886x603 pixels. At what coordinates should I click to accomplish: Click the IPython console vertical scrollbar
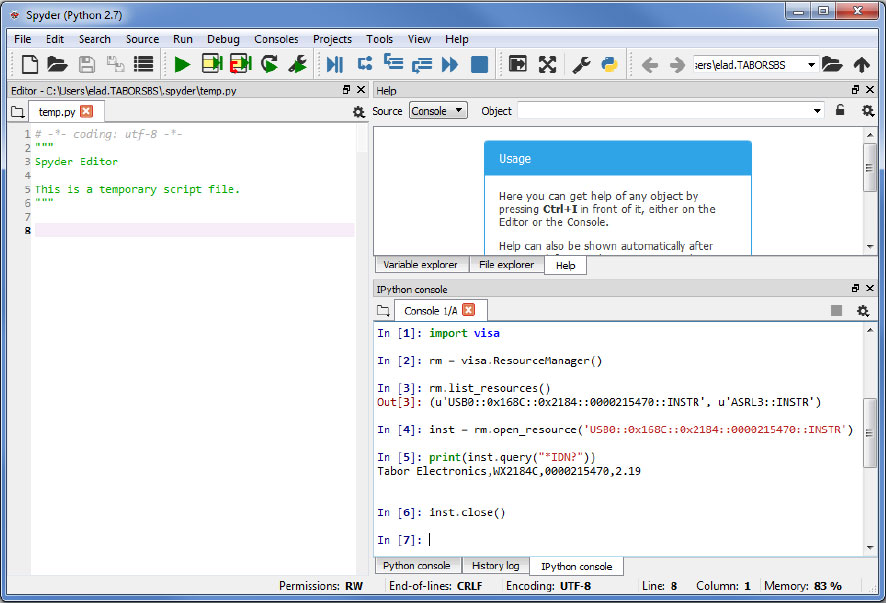[870, 439]
